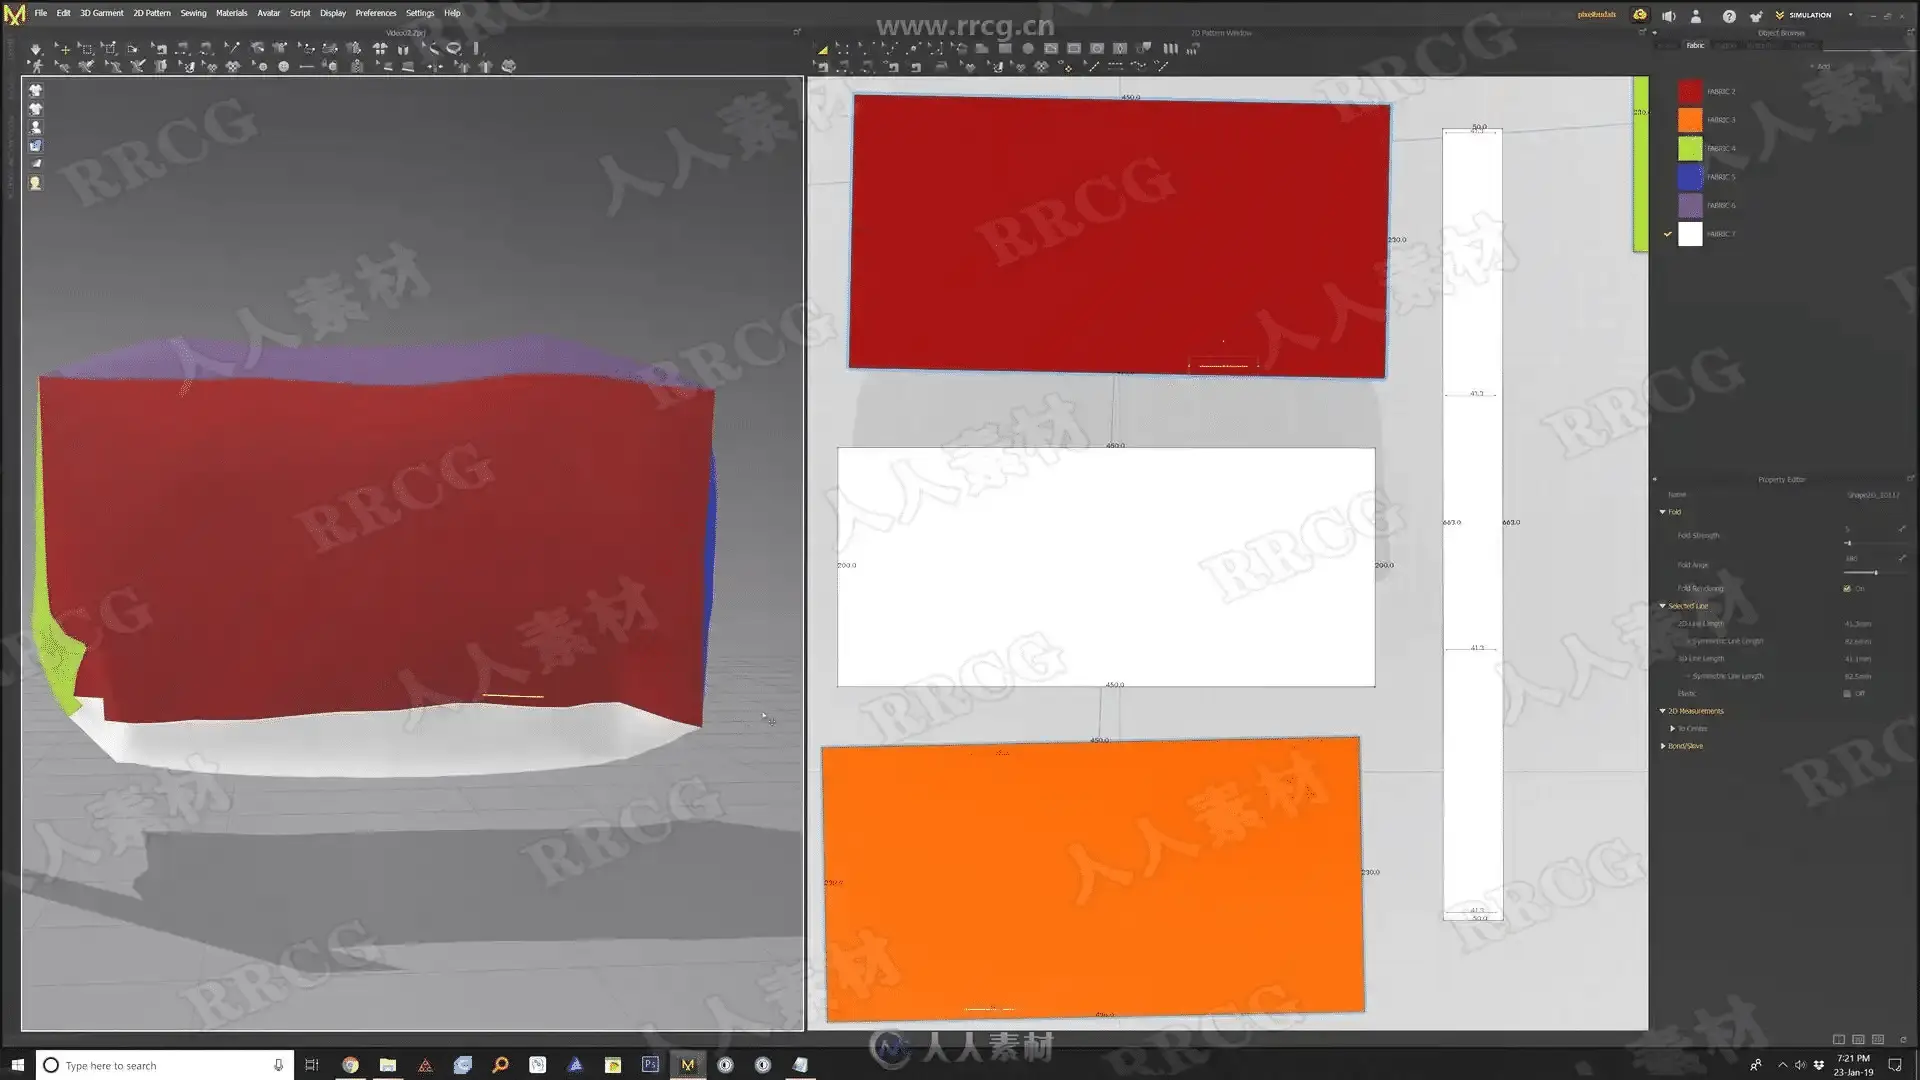Expand the To Center item
The width and height of the screenshot is (1920, 1080).
1672,728
